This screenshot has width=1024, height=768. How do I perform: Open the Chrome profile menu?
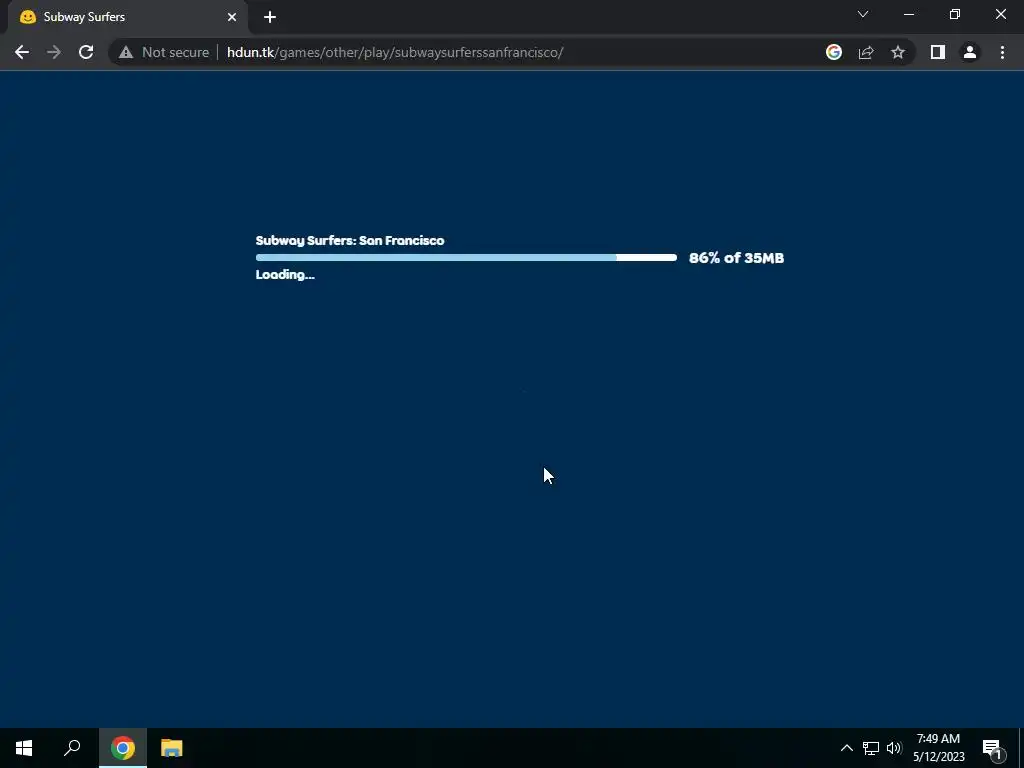point(970,52)
